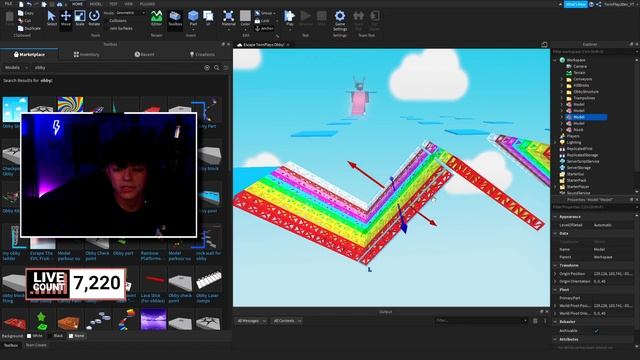This screenshot has width=640, height=360.
Task: Open the Toolbox filter options icon
Action: (226, 68)
